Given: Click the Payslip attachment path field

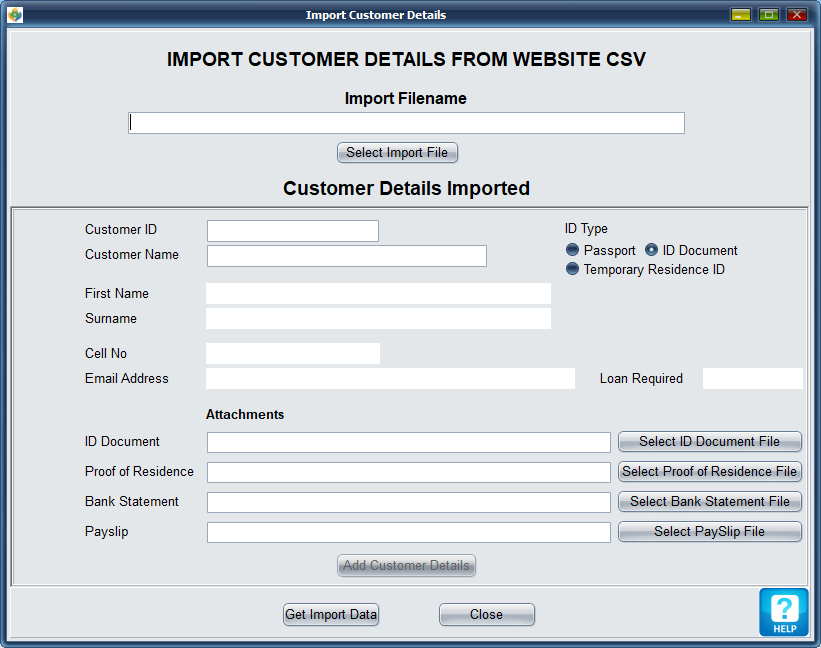Looking at the screenshot, I should pos(408,532).
